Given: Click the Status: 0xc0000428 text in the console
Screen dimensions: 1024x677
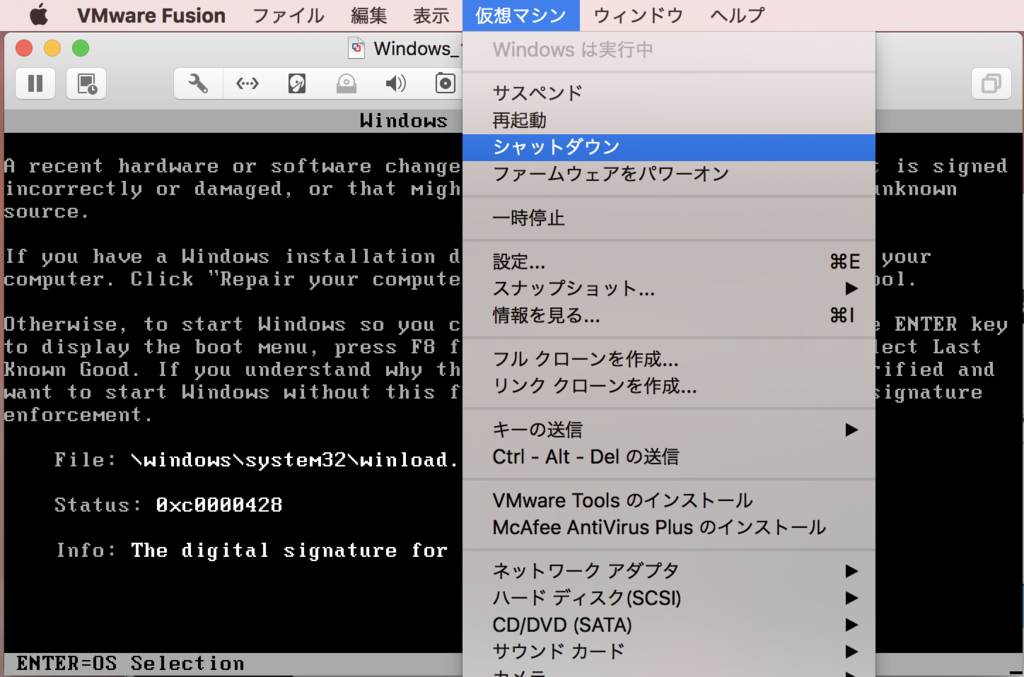Looking at the screenshot, I should 168,505.
